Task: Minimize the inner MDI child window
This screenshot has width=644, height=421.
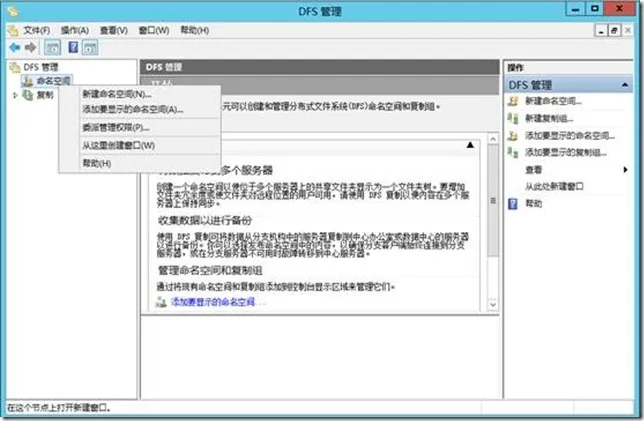Action: [x=601, y=30]
